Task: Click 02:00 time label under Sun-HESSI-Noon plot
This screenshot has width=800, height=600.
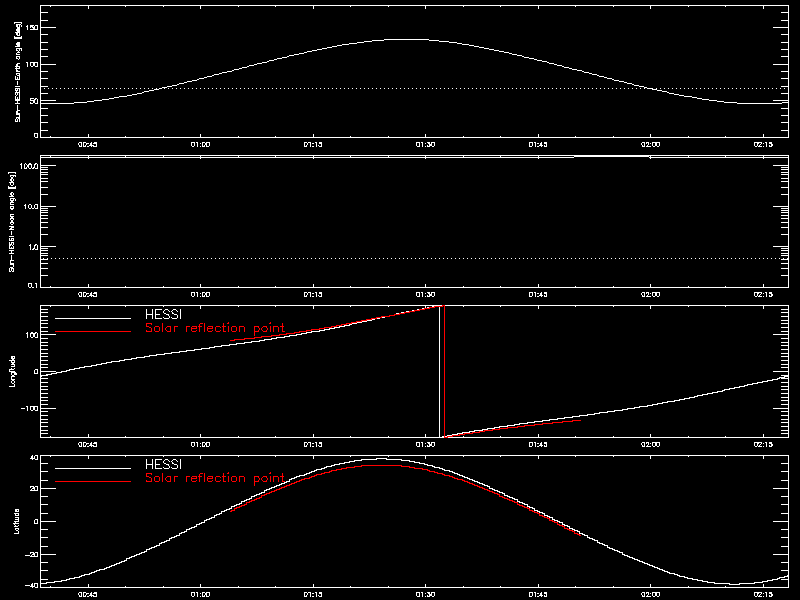Action: point(651,294)
